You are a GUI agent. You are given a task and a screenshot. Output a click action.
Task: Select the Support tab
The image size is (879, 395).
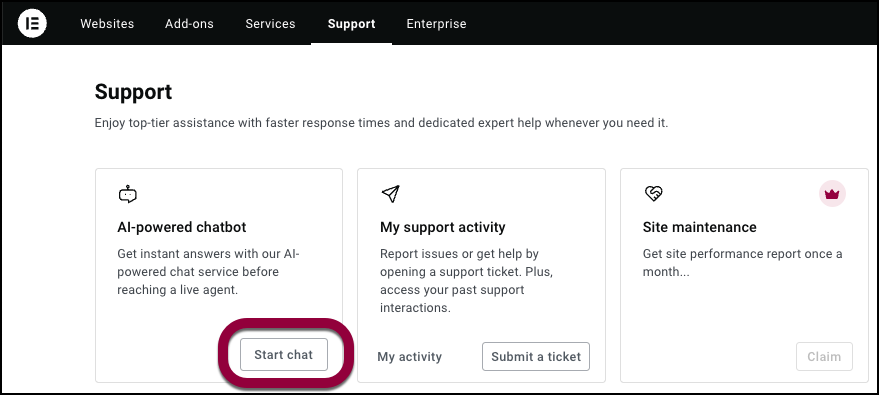[351, 24]
